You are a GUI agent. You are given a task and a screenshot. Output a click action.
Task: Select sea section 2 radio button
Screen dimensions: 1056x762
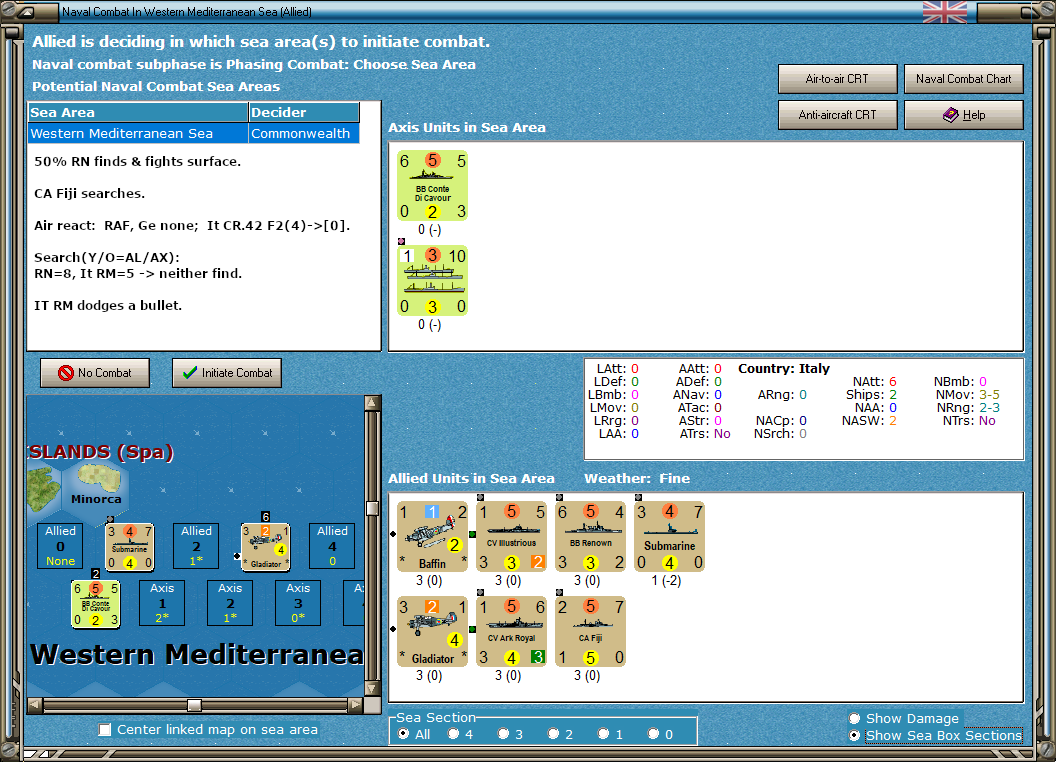[x=553, y=734]
